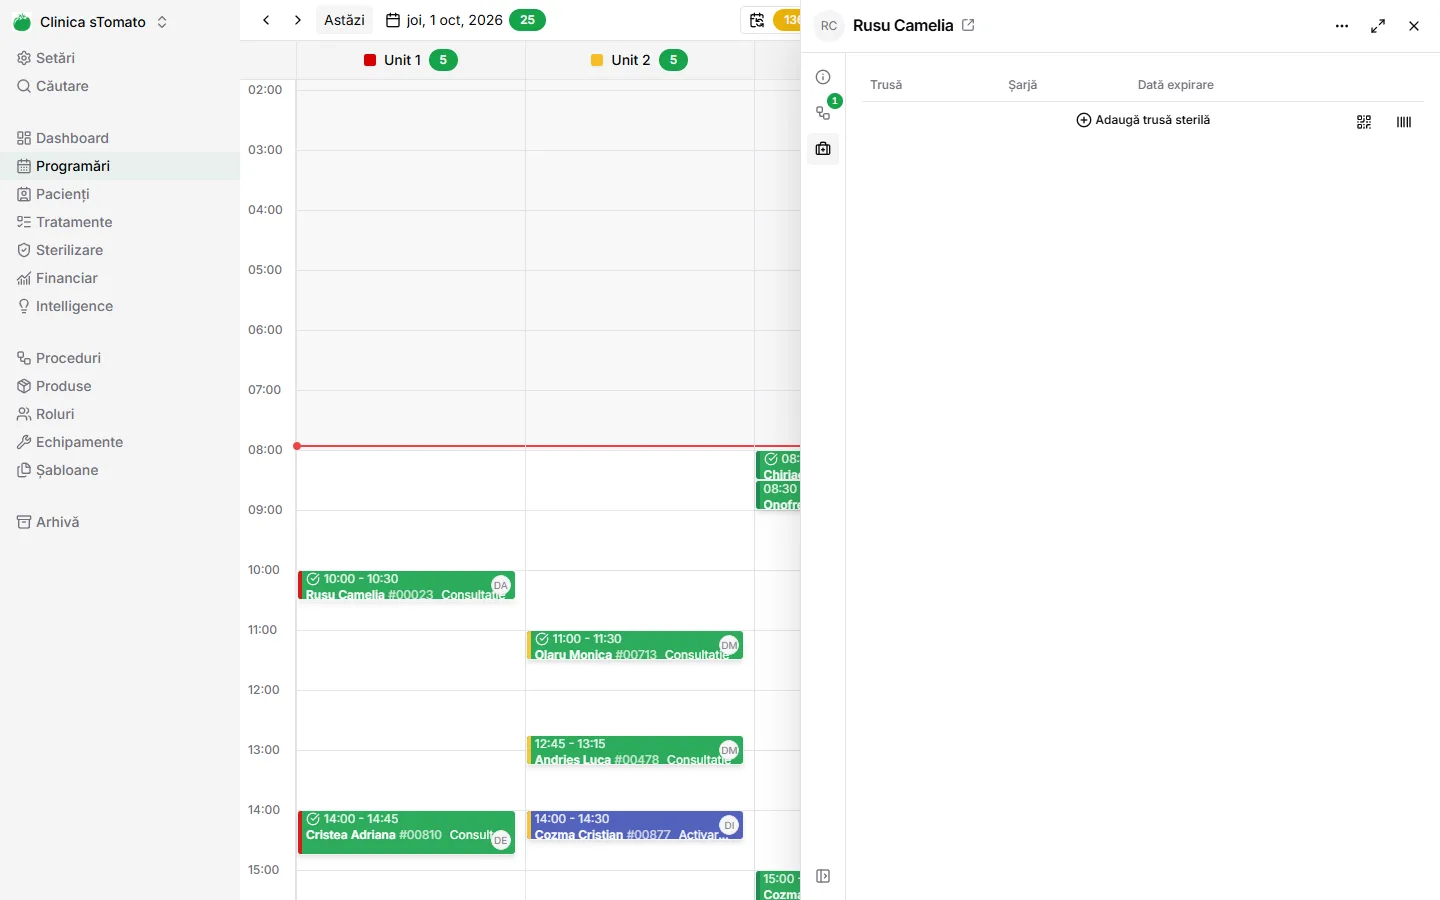Open the Rusu Camelia patient external link icon
Image resolution: width=1440 pixels, height=900 pixels.
click(968, 25)
